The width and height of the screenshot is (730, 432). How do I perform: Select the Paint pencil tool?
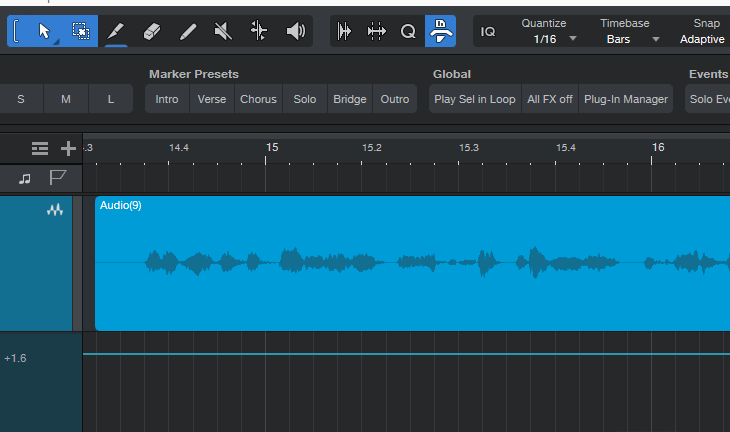tap(188, 31)
